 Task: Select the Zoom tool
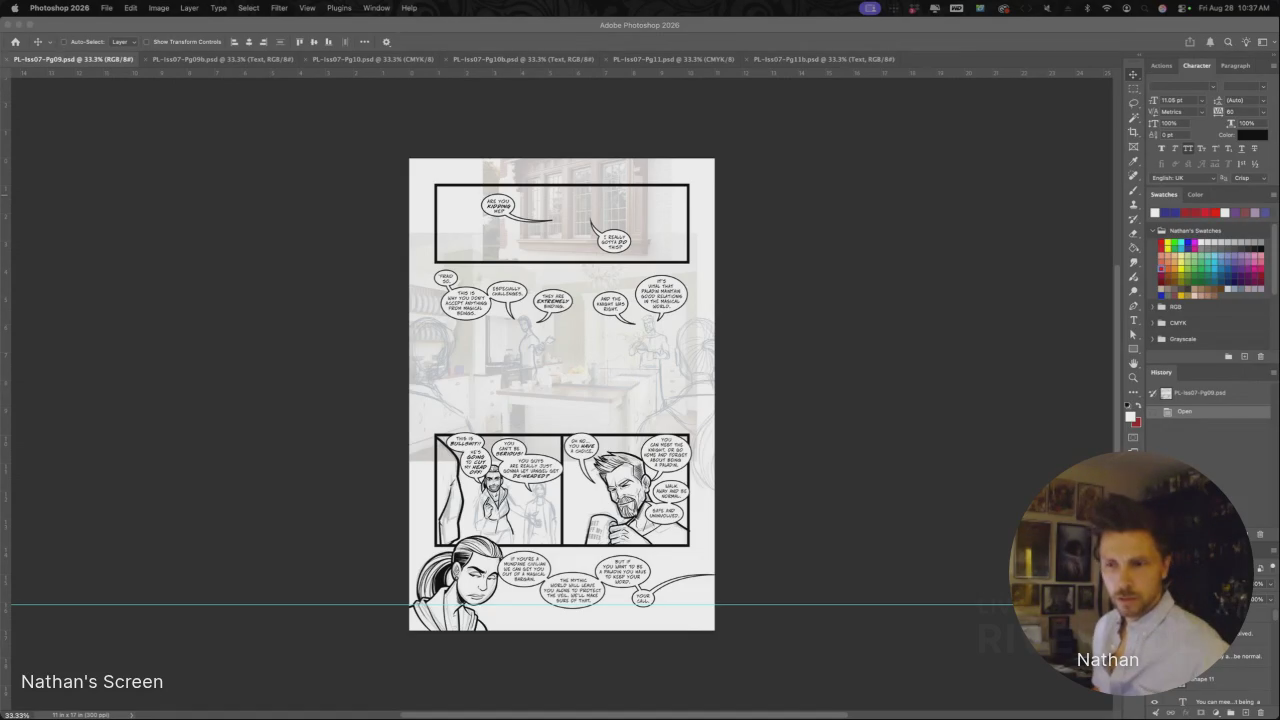1133,378
